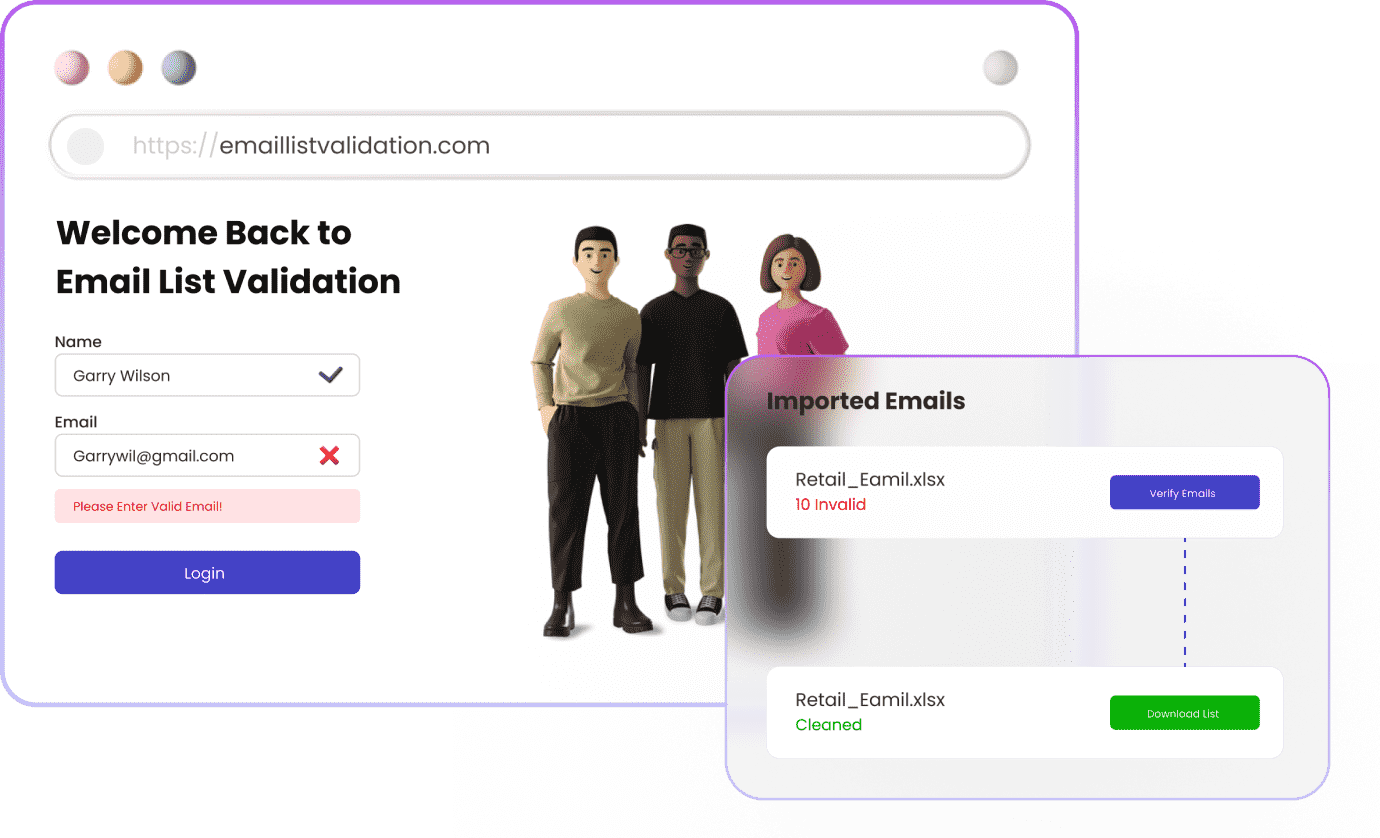Select the Retail_Eamil.xlsx file marked 10 Invalid
The image size is (1380, 838).
[x=1025, y=492]
